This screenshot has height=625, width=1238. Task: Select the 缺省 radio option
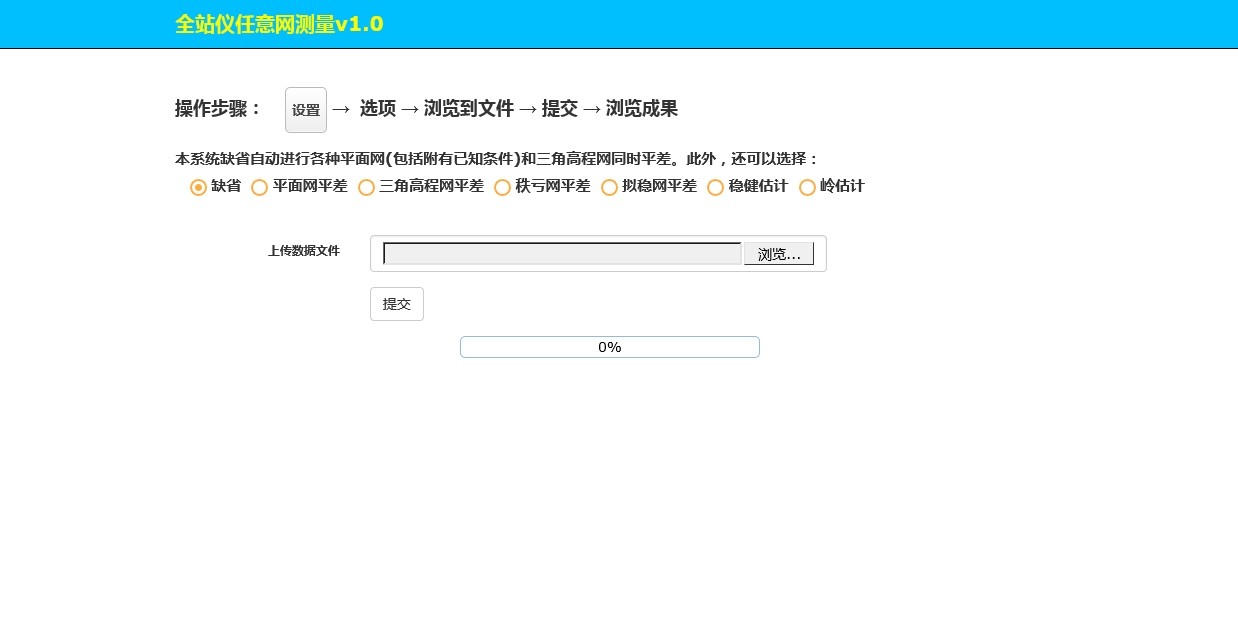[x=198, y=187]
